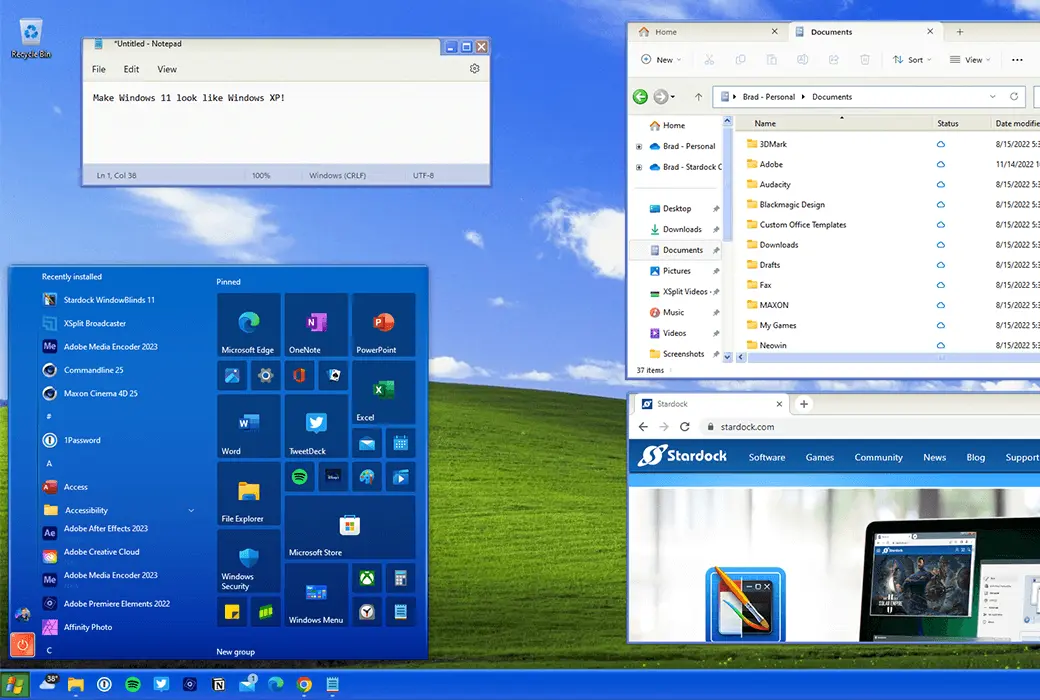
Task: Open the Office small tile
Action: point(299,376)
